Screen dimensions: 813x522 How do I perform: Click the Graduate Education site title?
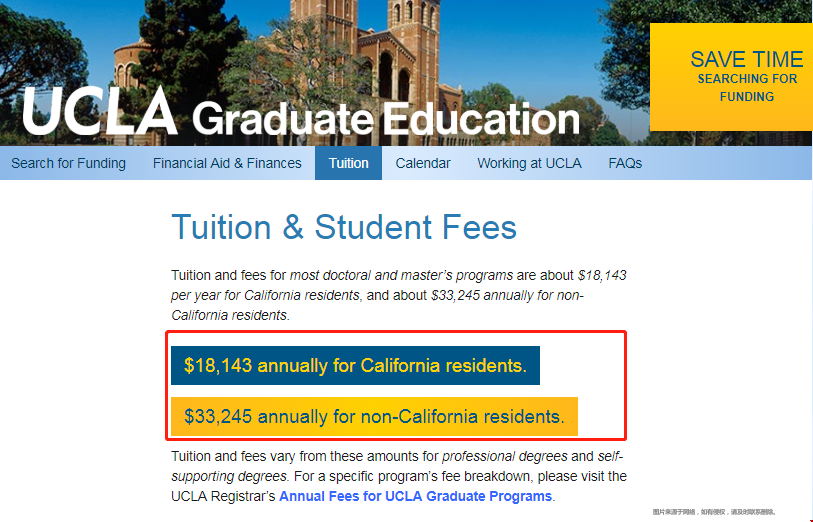point(386,118)
